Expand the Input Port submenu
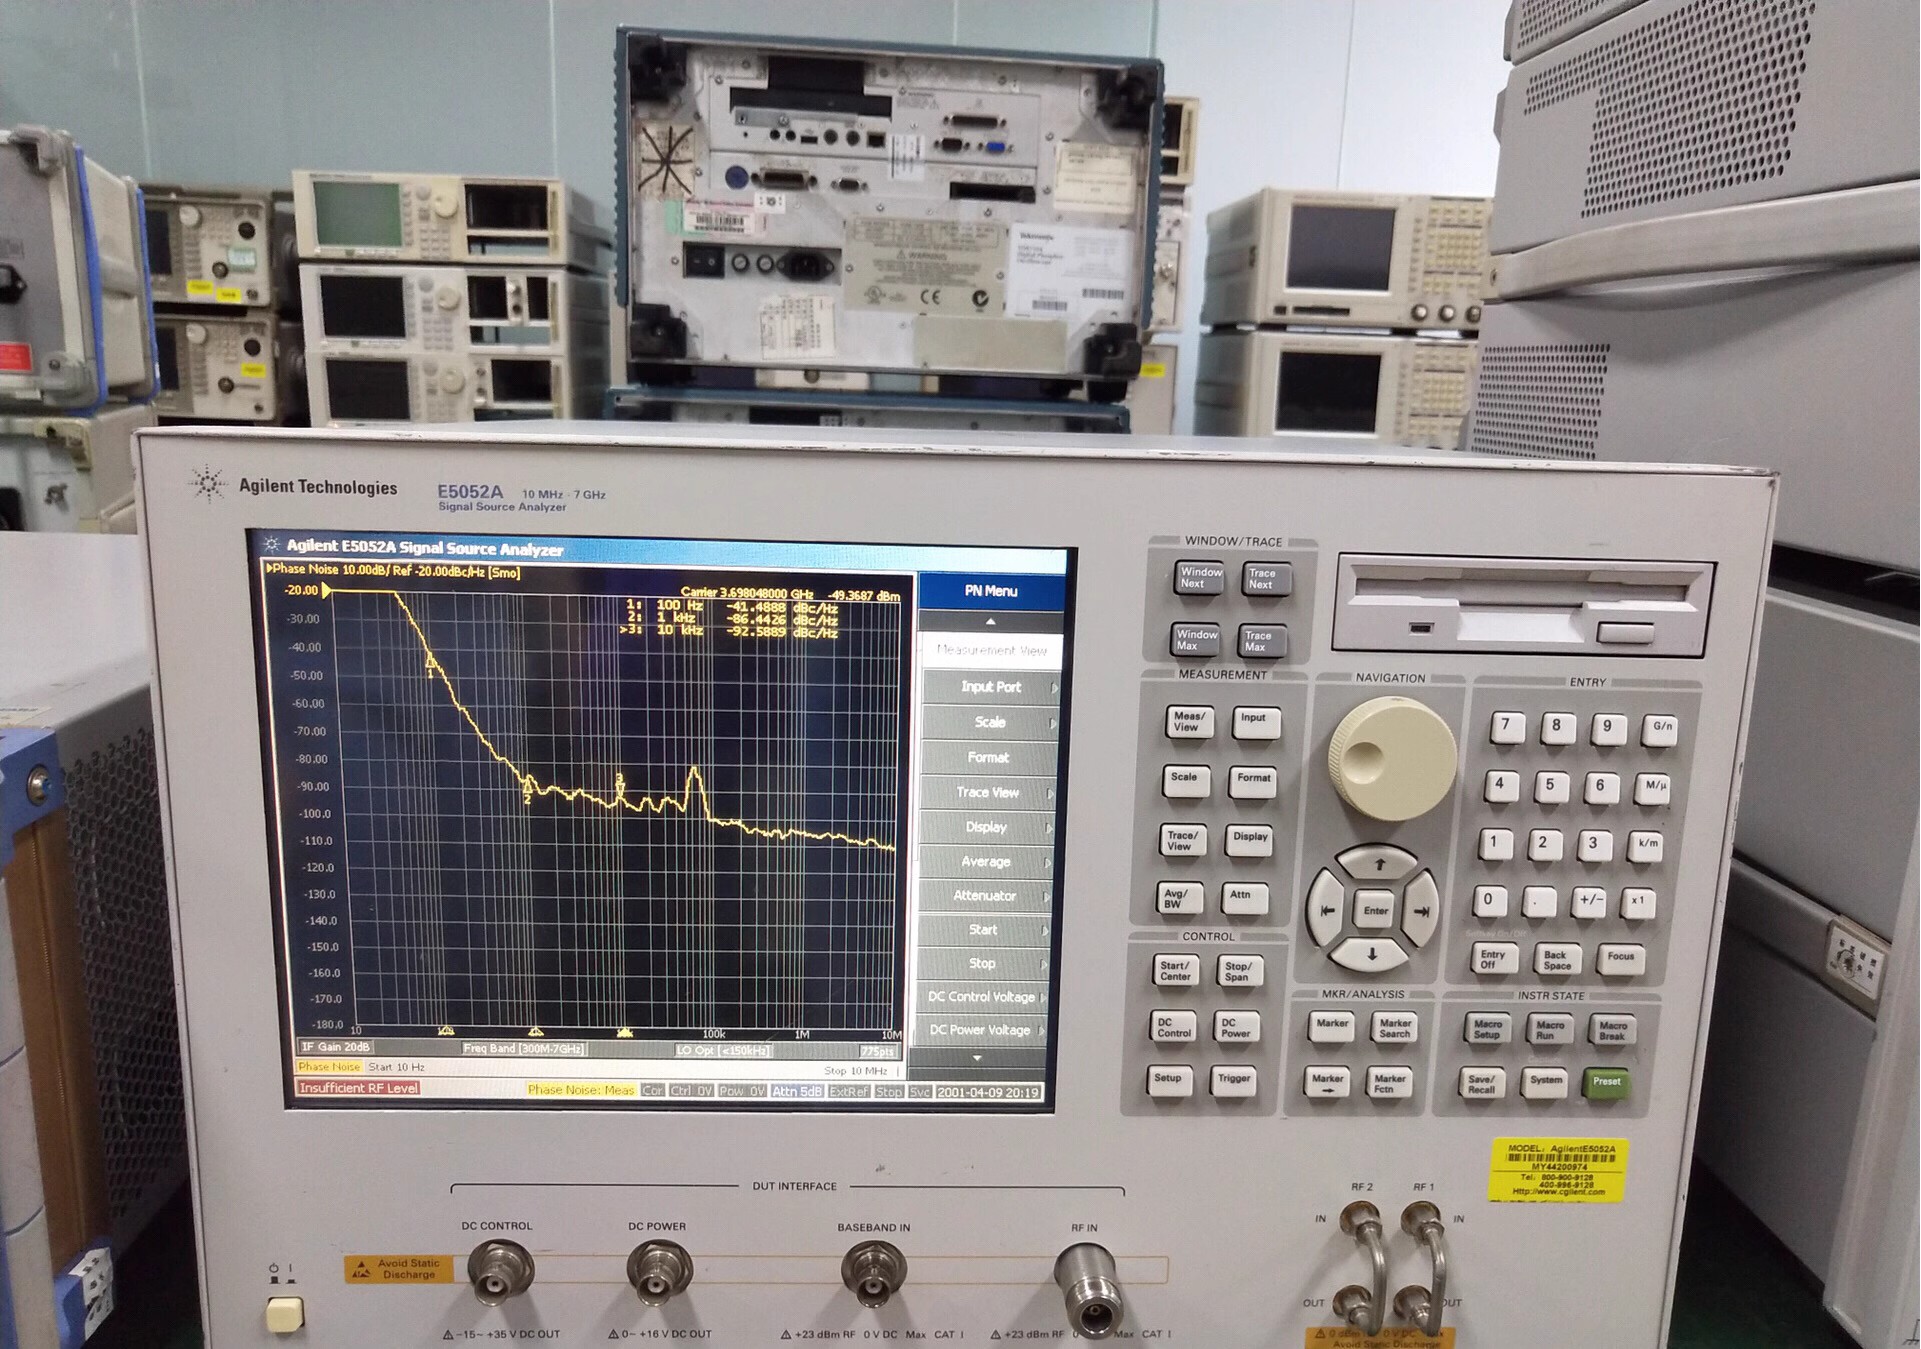1921x1349 pixels. coord(990,687)
